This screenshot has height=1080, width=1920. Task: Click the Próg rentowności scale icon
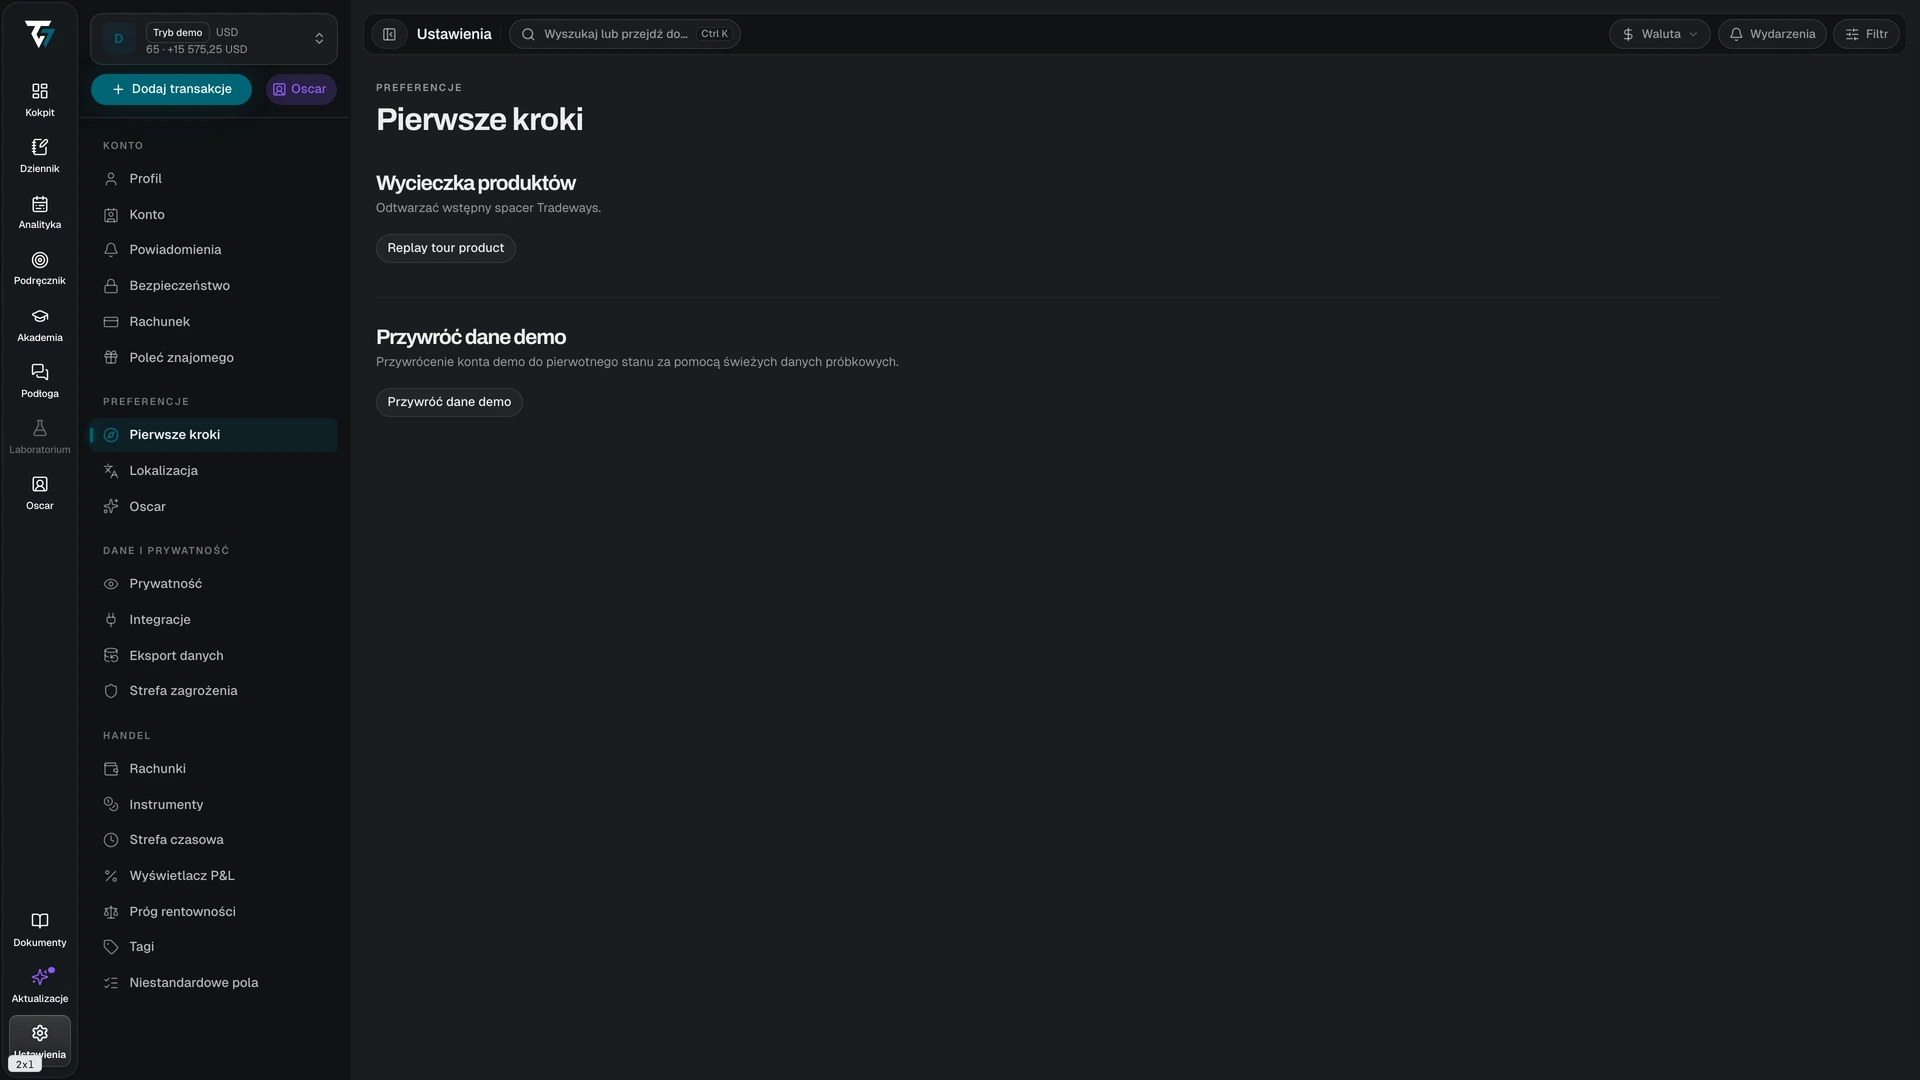coord(111,912)
